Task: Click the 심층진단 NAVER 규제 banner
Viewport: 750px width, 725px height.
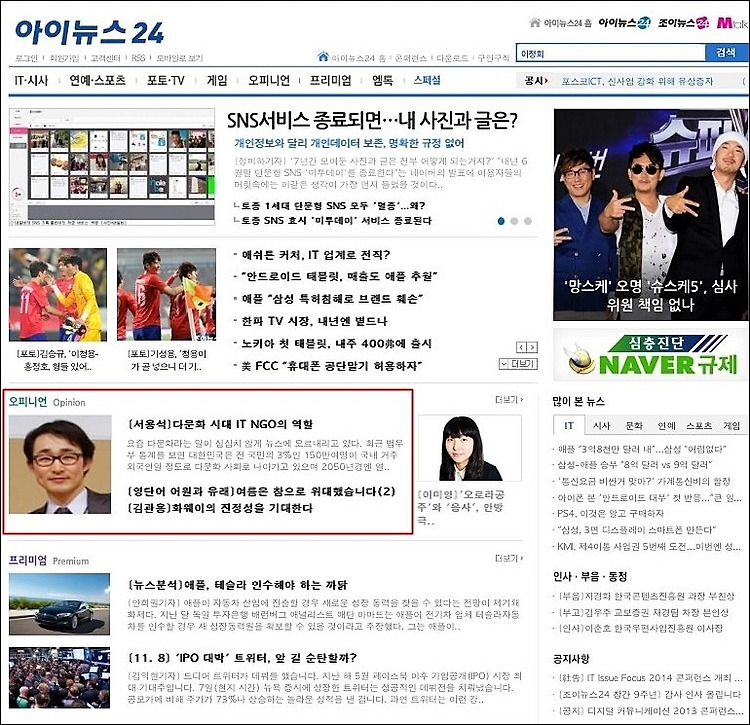Action: tap(651, 354)
